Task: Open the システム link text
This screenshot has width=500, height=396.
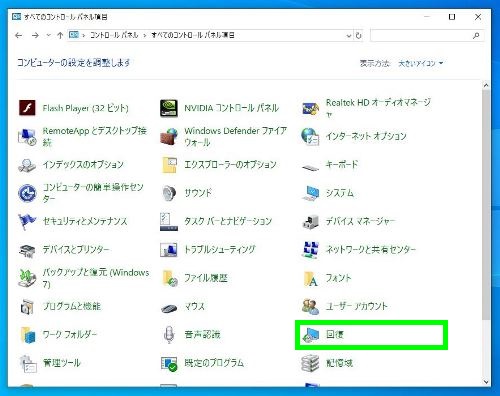Action: (x=339, y=193)
